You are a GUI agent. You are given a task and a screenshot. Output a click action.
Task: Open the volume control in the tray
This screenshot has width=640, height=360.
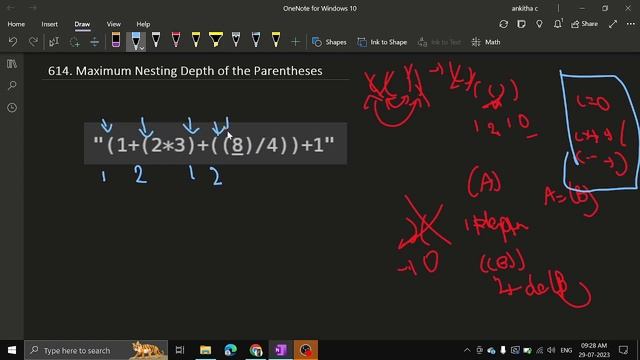pos(551,350)
